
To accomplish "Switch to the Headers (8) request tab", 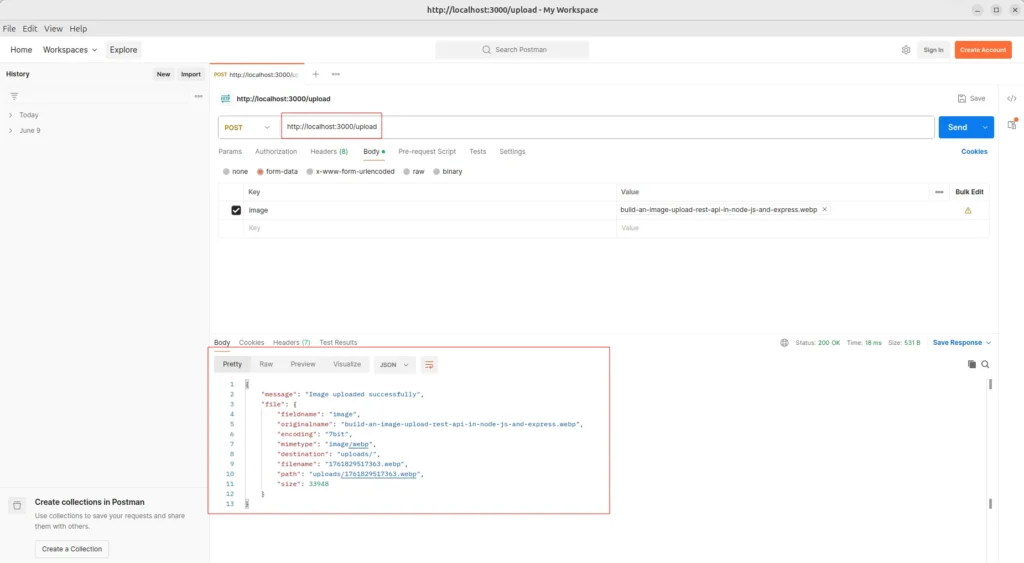I will [x=329, y=152].
